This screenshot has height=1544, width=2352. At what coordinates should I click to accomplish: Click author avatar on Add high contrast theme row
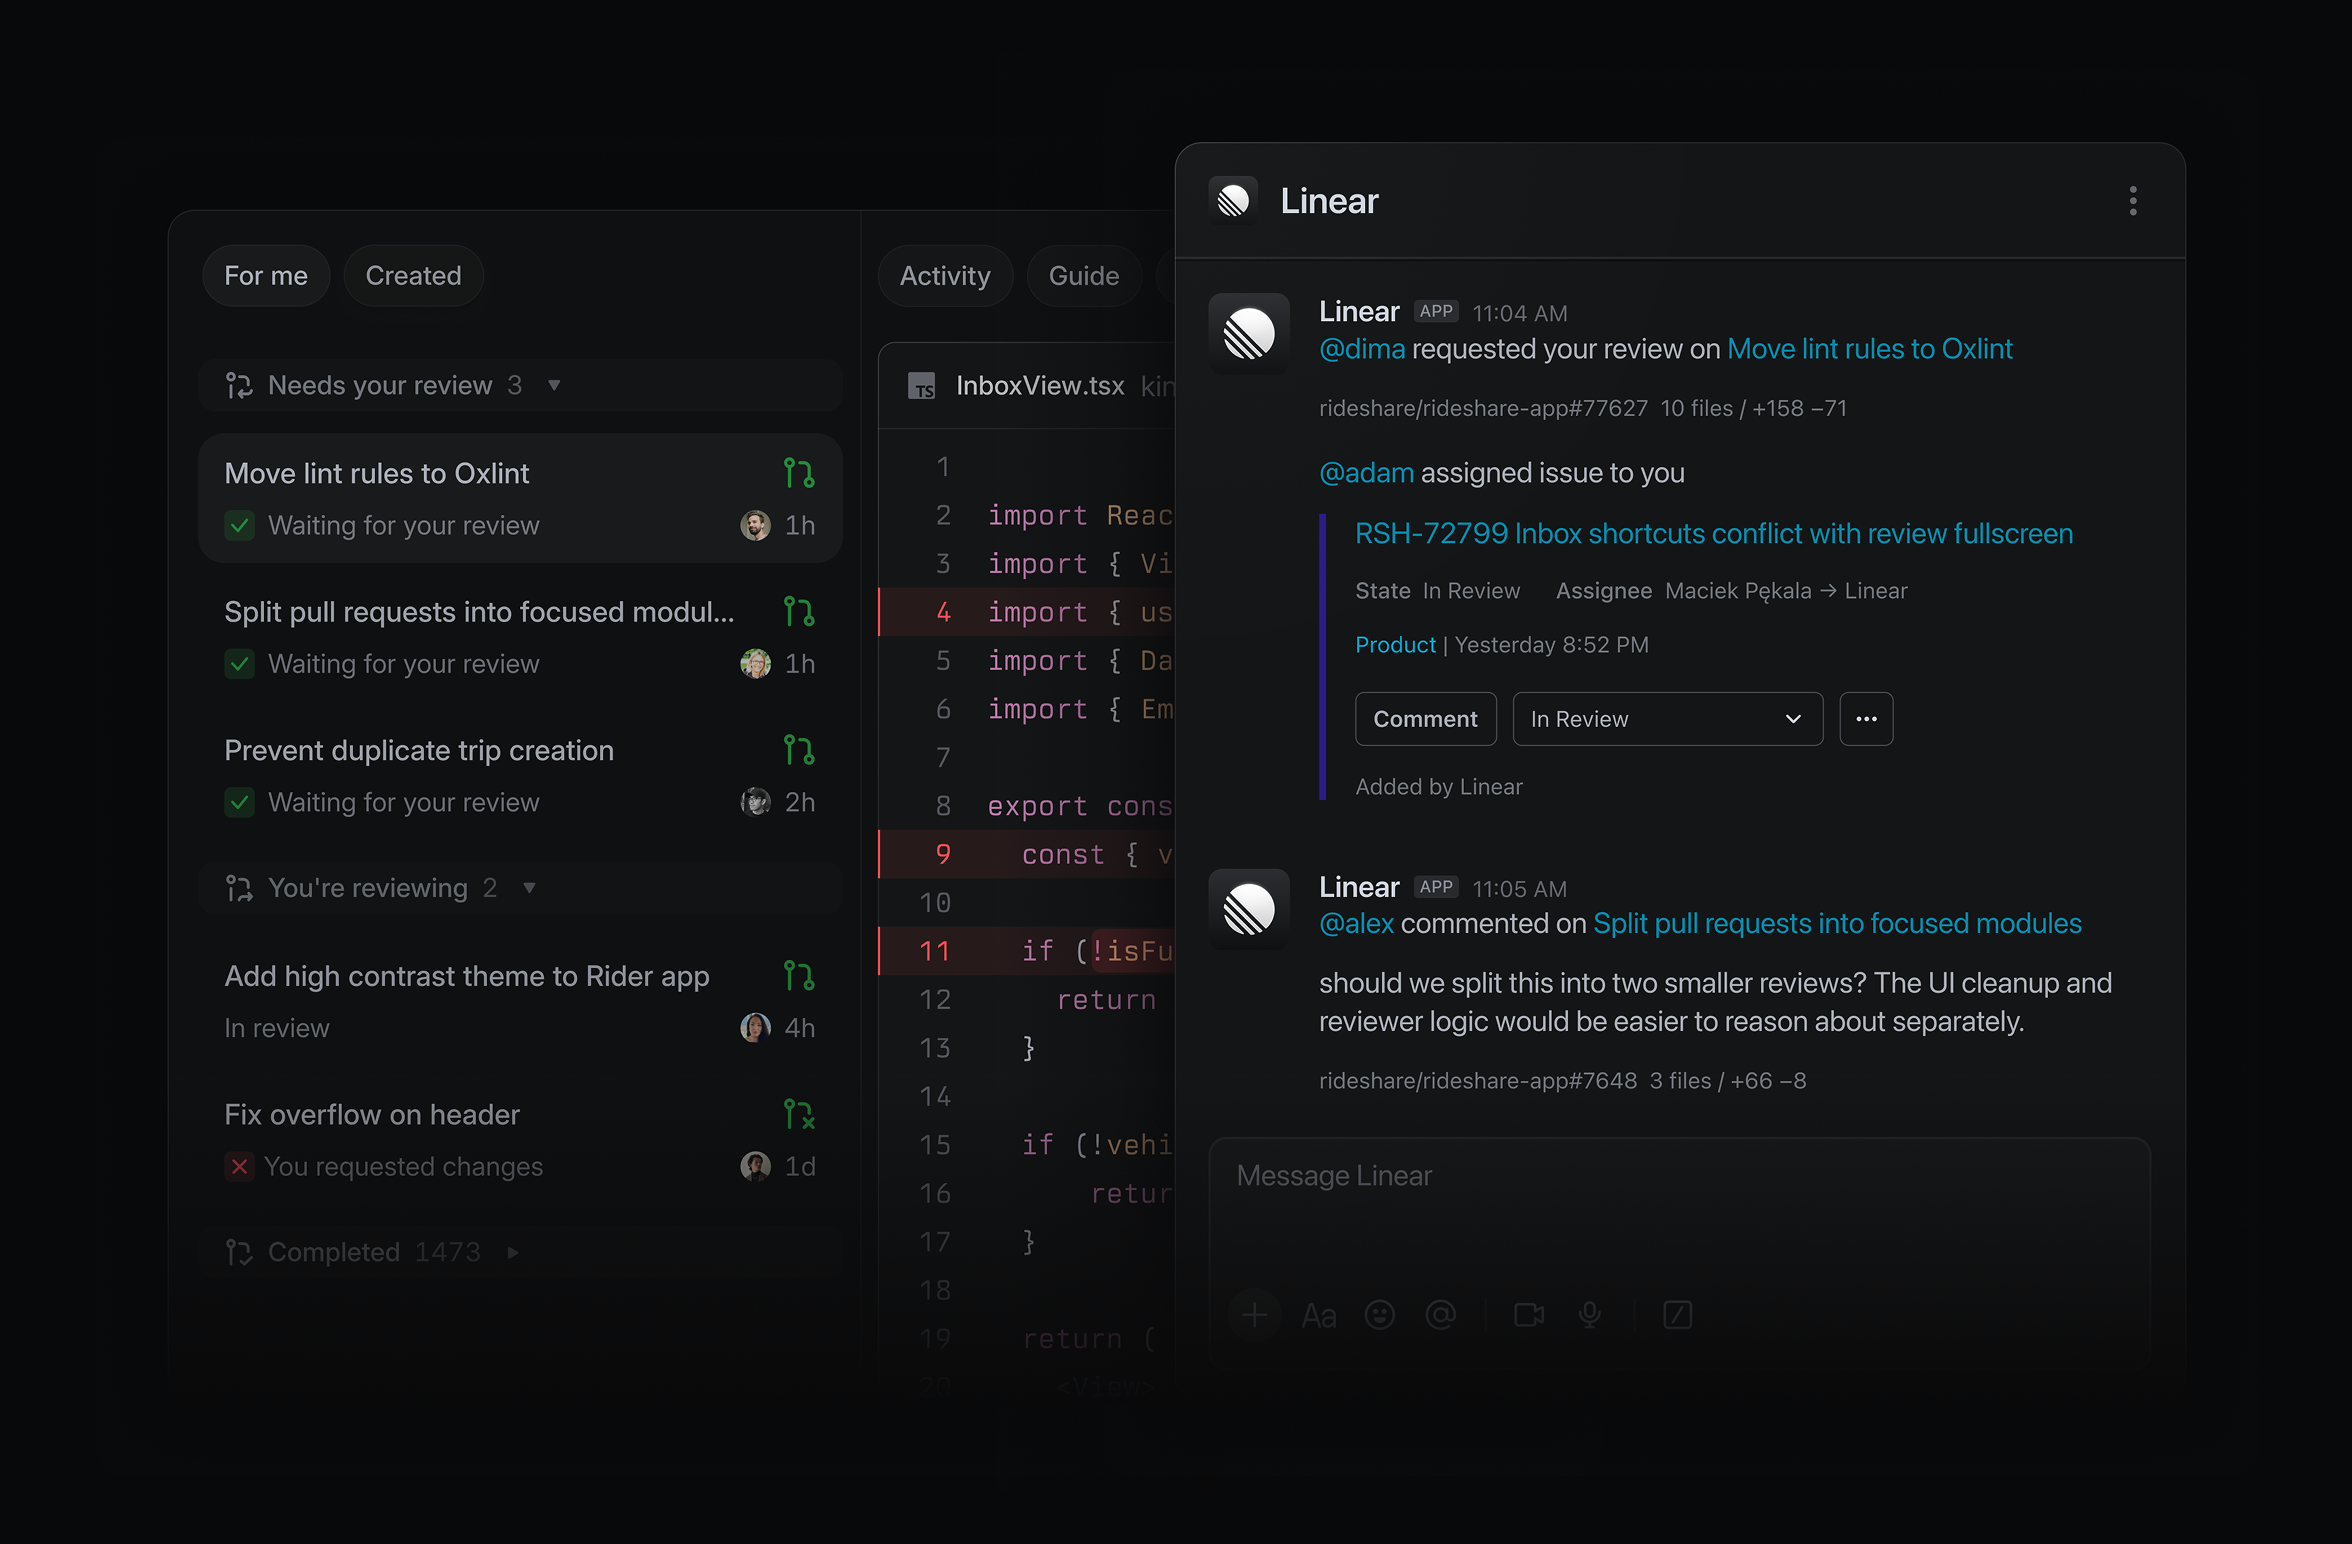[755, 1027]
